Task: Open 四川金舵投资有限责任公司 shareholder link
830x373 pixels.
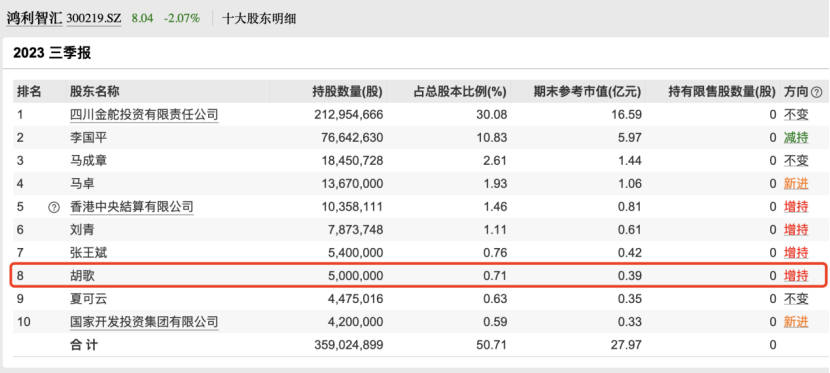Action: pyautogui.click(x=144, y=115)
